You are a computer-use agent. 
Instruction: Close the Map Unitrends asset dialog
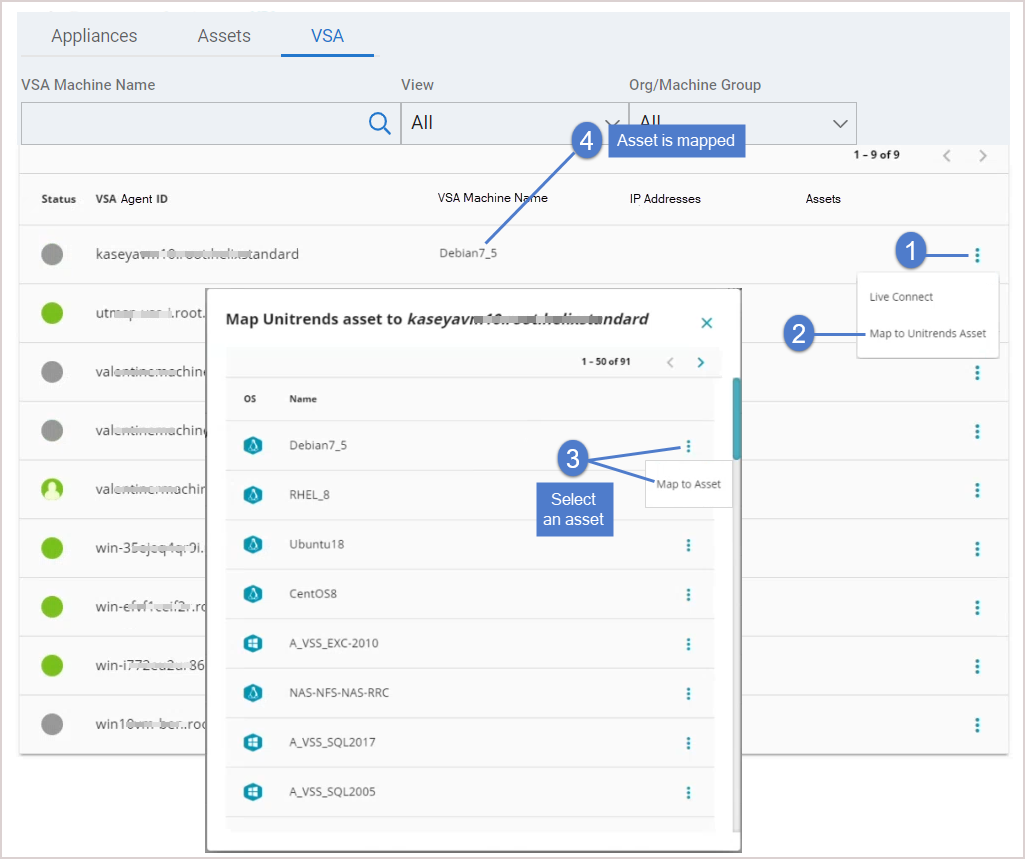click(x=706, y=322)
